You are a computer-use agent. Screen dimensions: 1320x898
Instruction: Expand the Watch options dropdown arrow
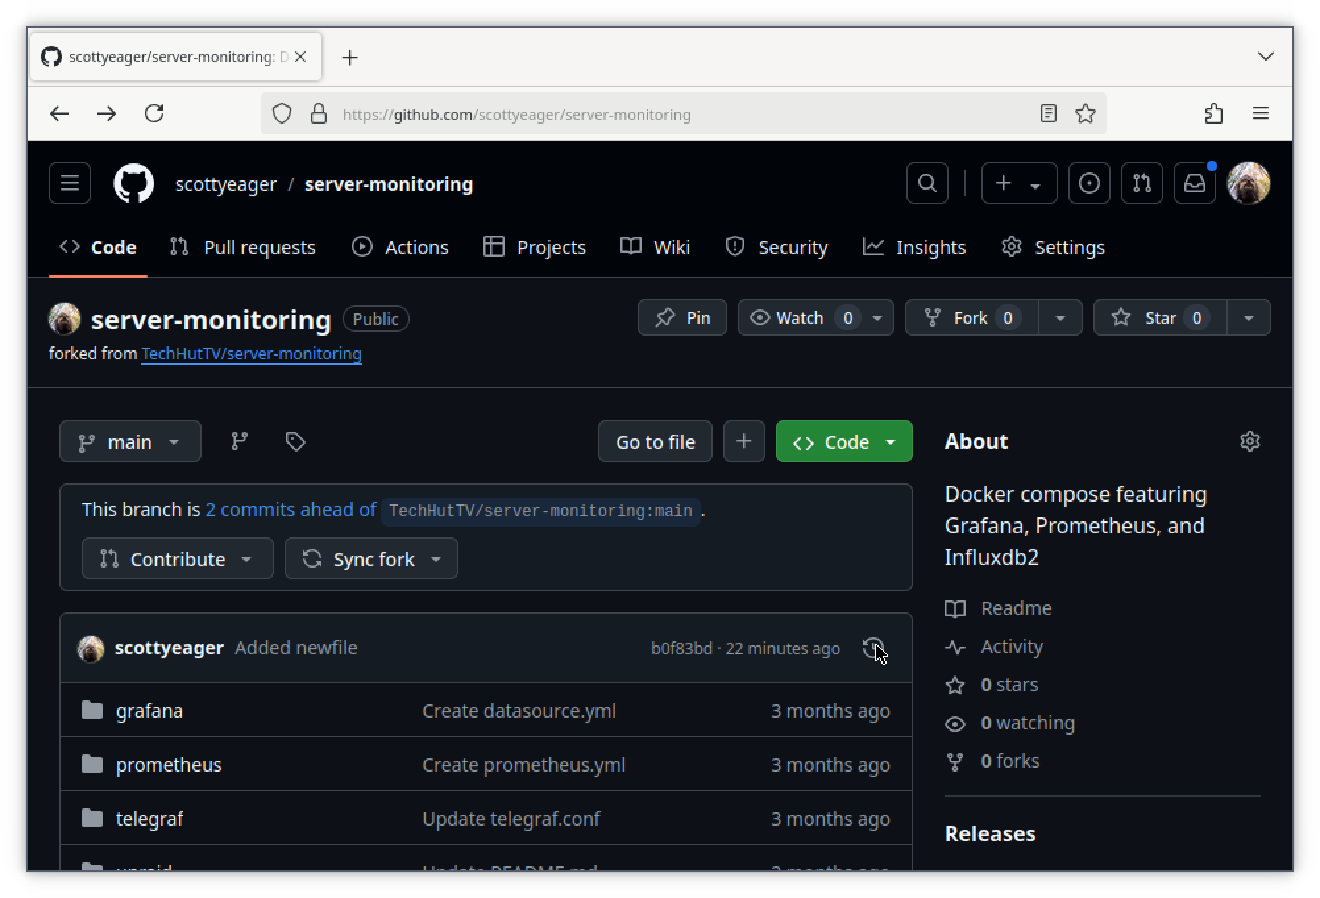876,317
